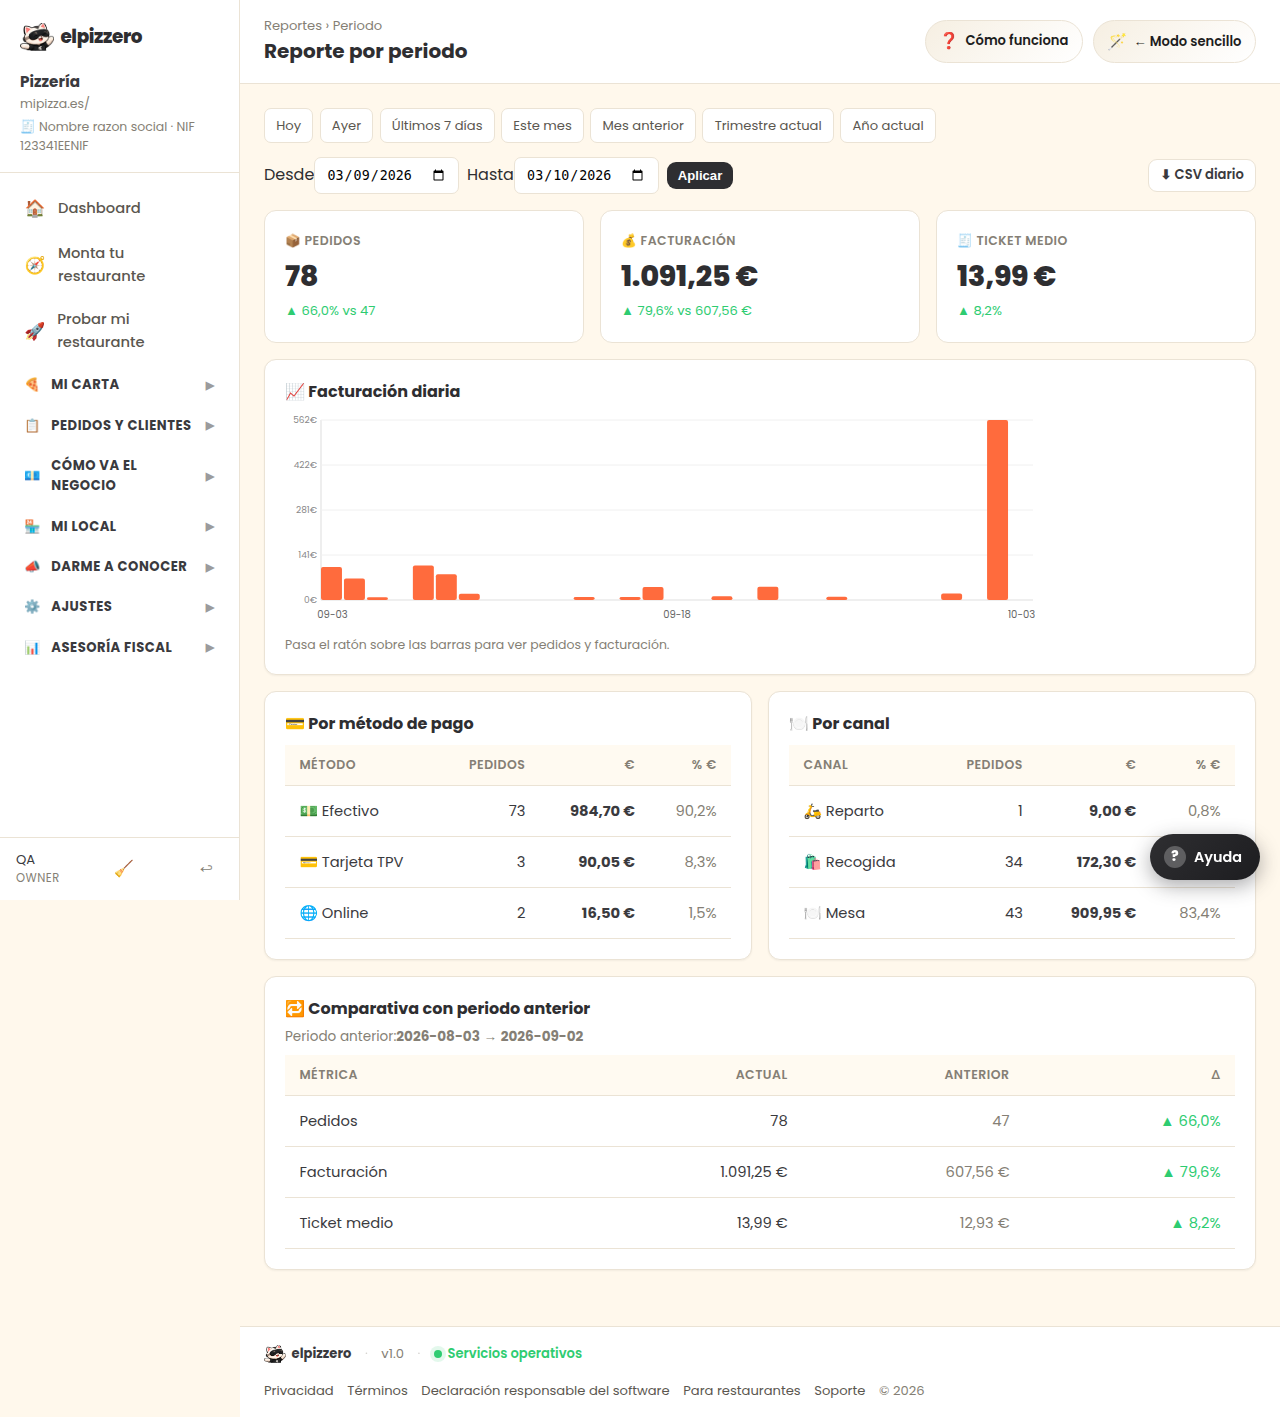Click the Dashboard house icon
1280x1417 pixels.
tap(35, 208)
